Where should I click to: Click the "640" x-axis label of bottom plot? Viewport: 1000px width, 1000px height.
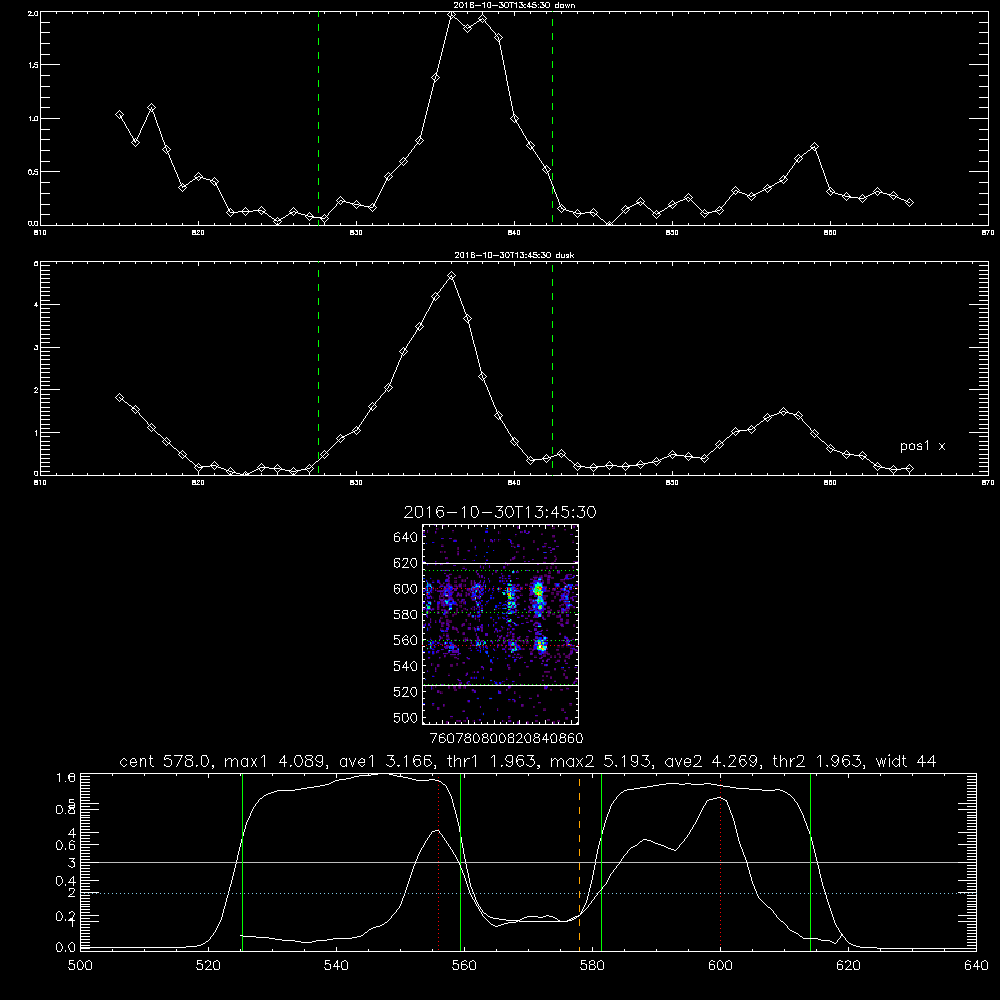976,966
